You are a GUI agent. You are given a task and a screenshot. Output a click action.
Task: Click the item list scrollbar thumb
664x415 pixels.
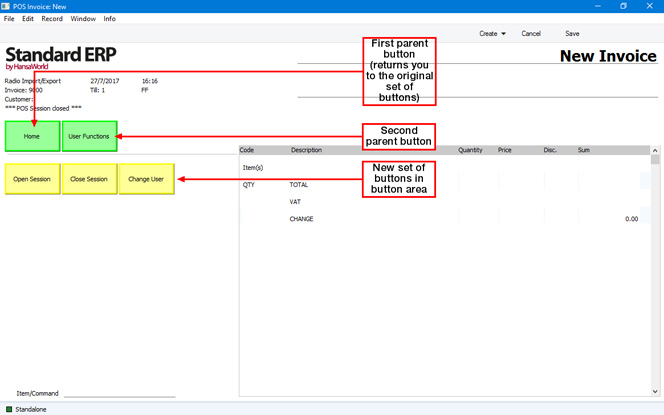click(655, 160)
